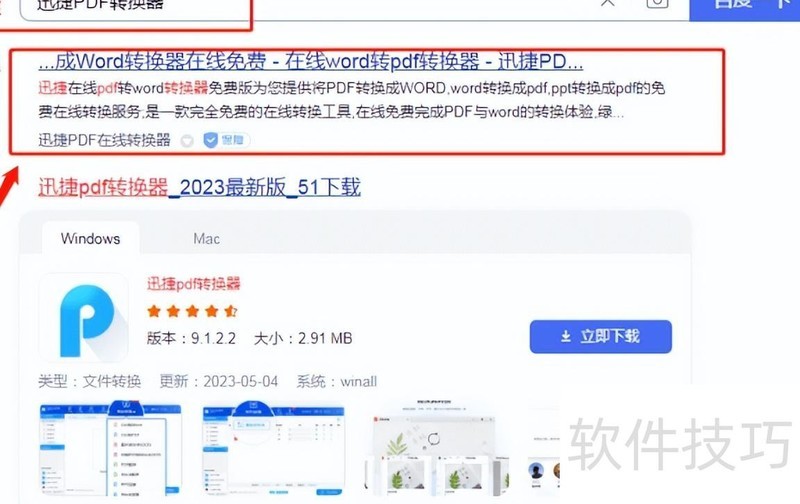Open the 迅捷pdf转换器_2023最新版_51下载 result link
This screenshot has height=504, width=800.
[199, 188]
